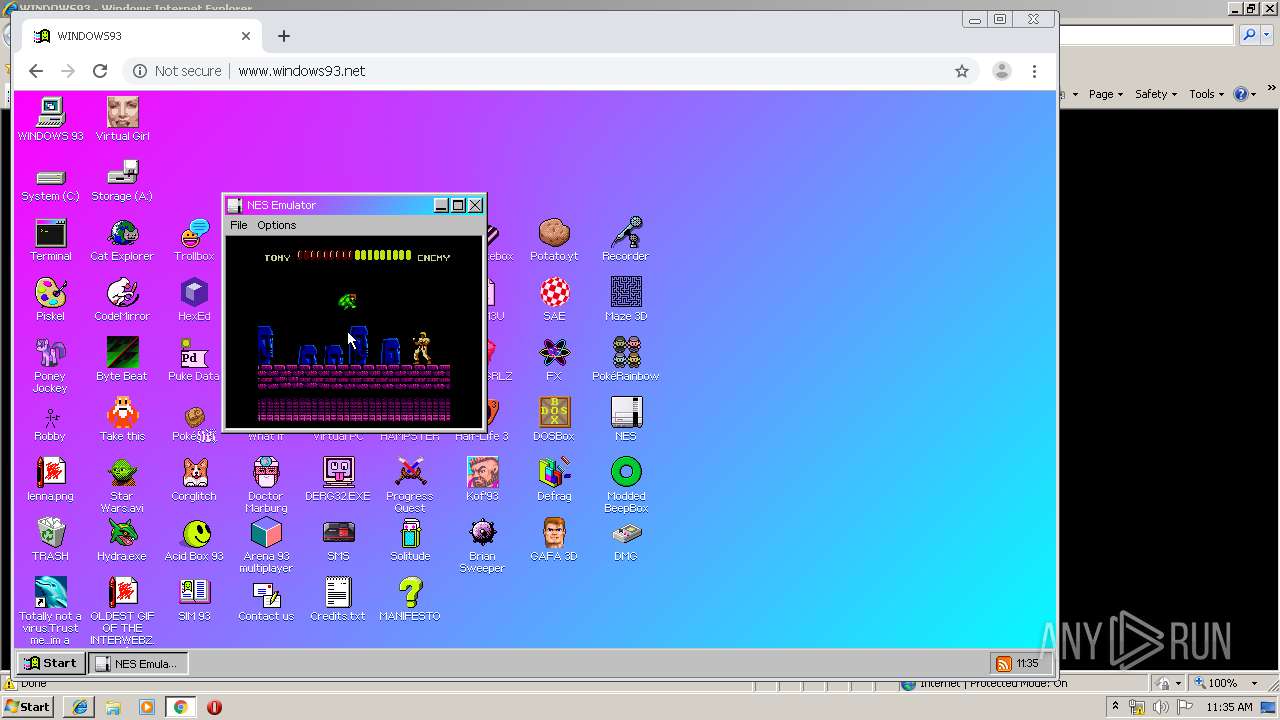Open the TRASH bin icon
The width and height of the screenshot is (1280, 720).
click(50, 539)
